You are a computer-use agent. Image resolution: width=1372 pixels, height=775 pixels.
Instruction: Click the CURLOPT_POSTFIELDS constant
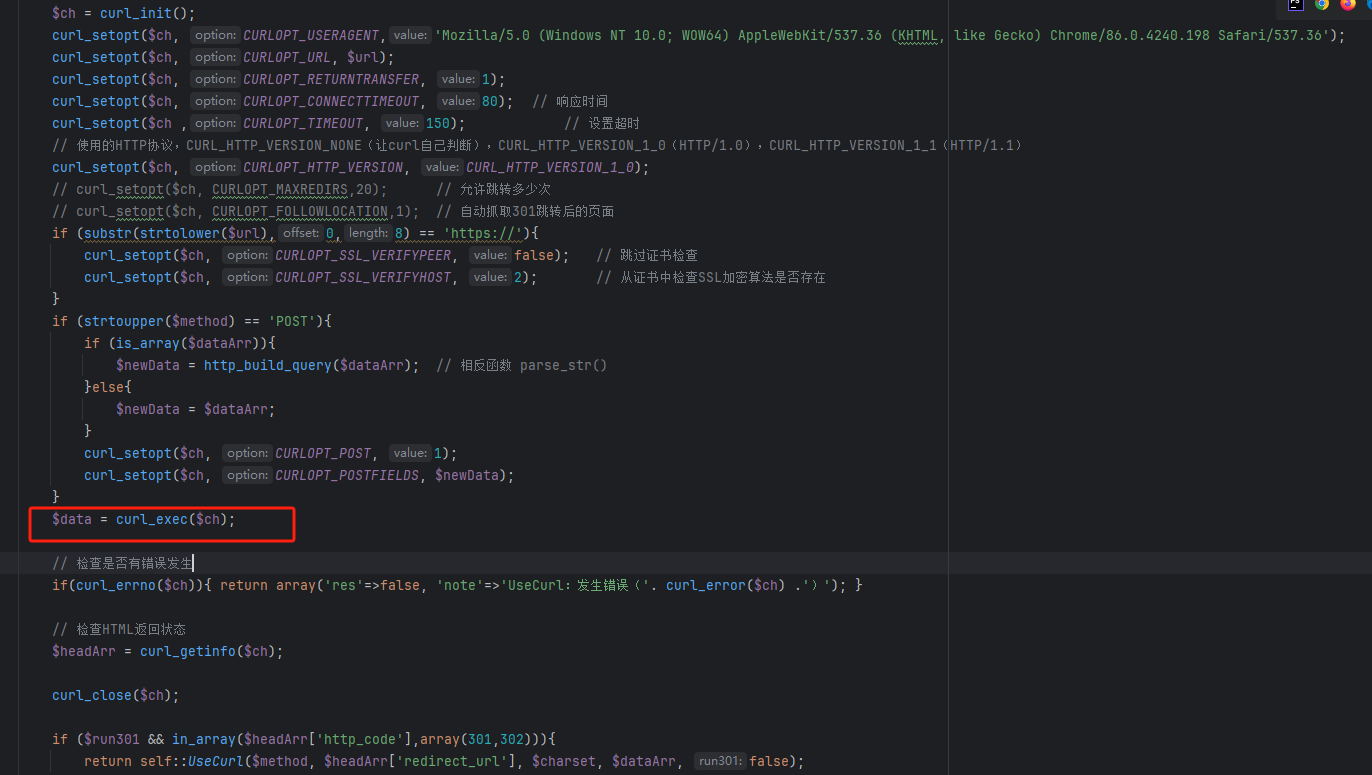(347, 475)
